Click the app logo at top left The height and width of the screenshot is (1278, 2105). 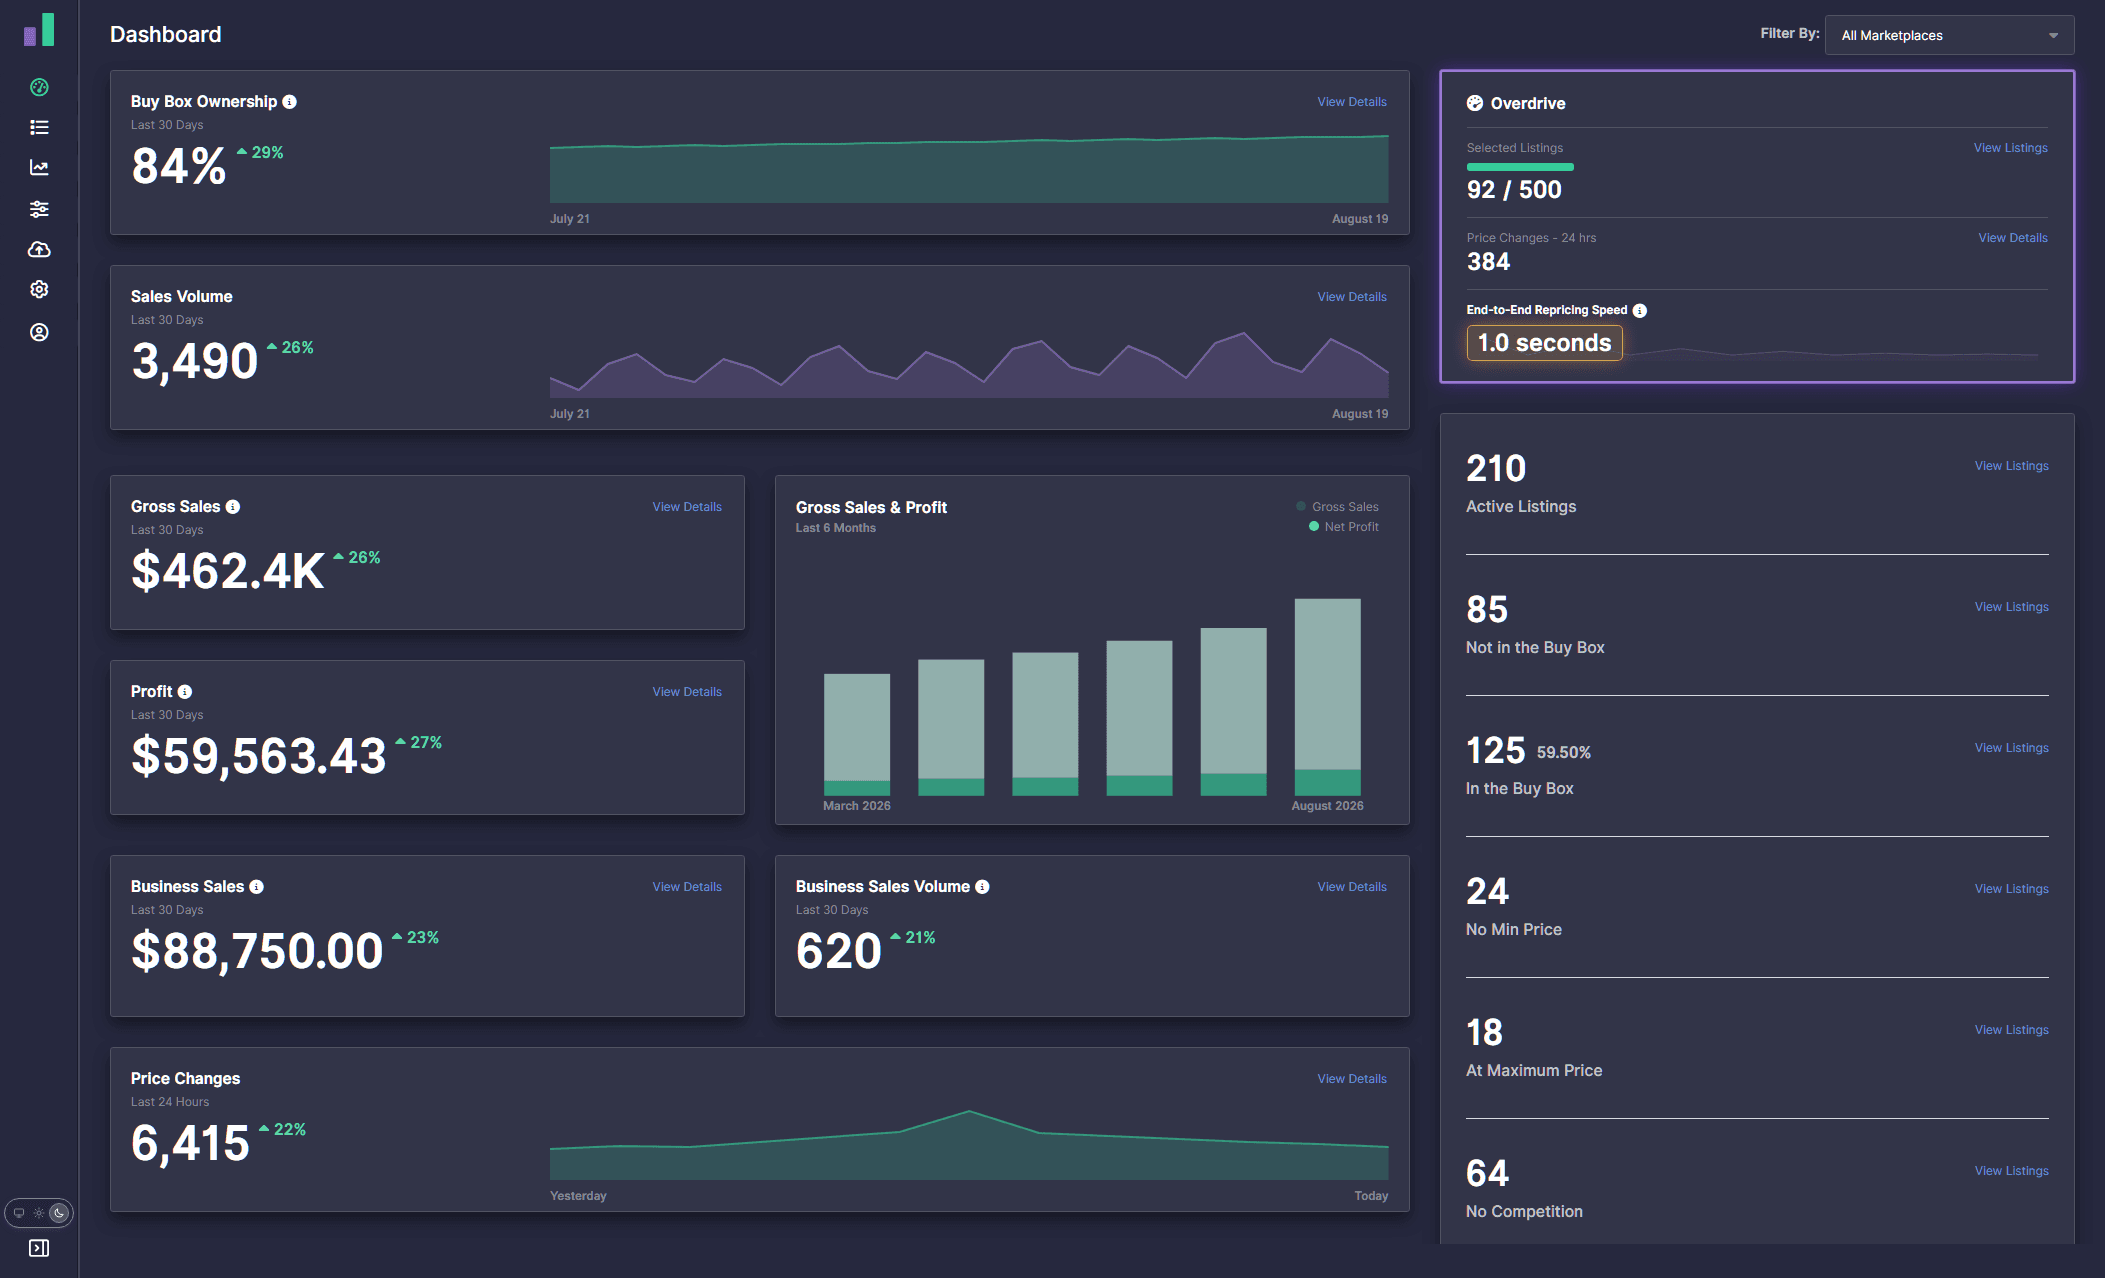click(39, 30)
